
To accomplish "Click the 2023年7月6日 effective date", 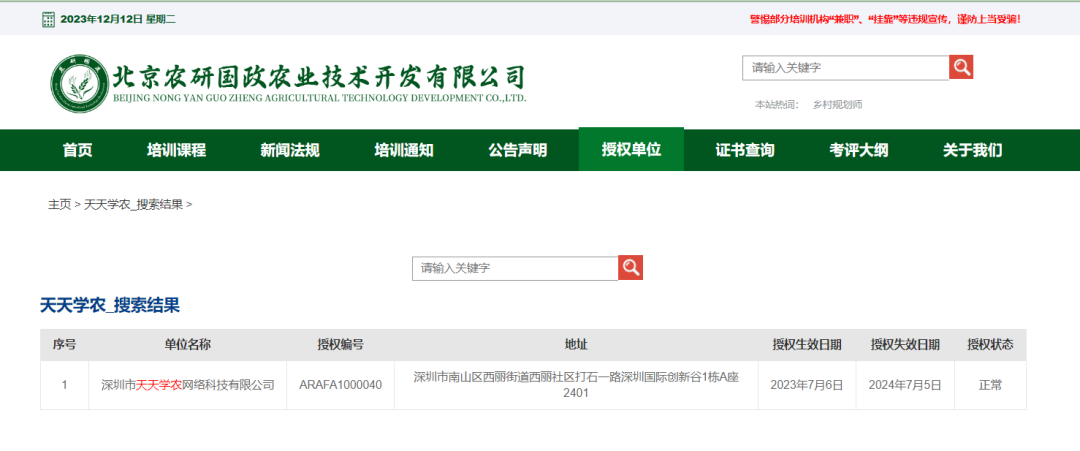I will click(x=807, y=385).
